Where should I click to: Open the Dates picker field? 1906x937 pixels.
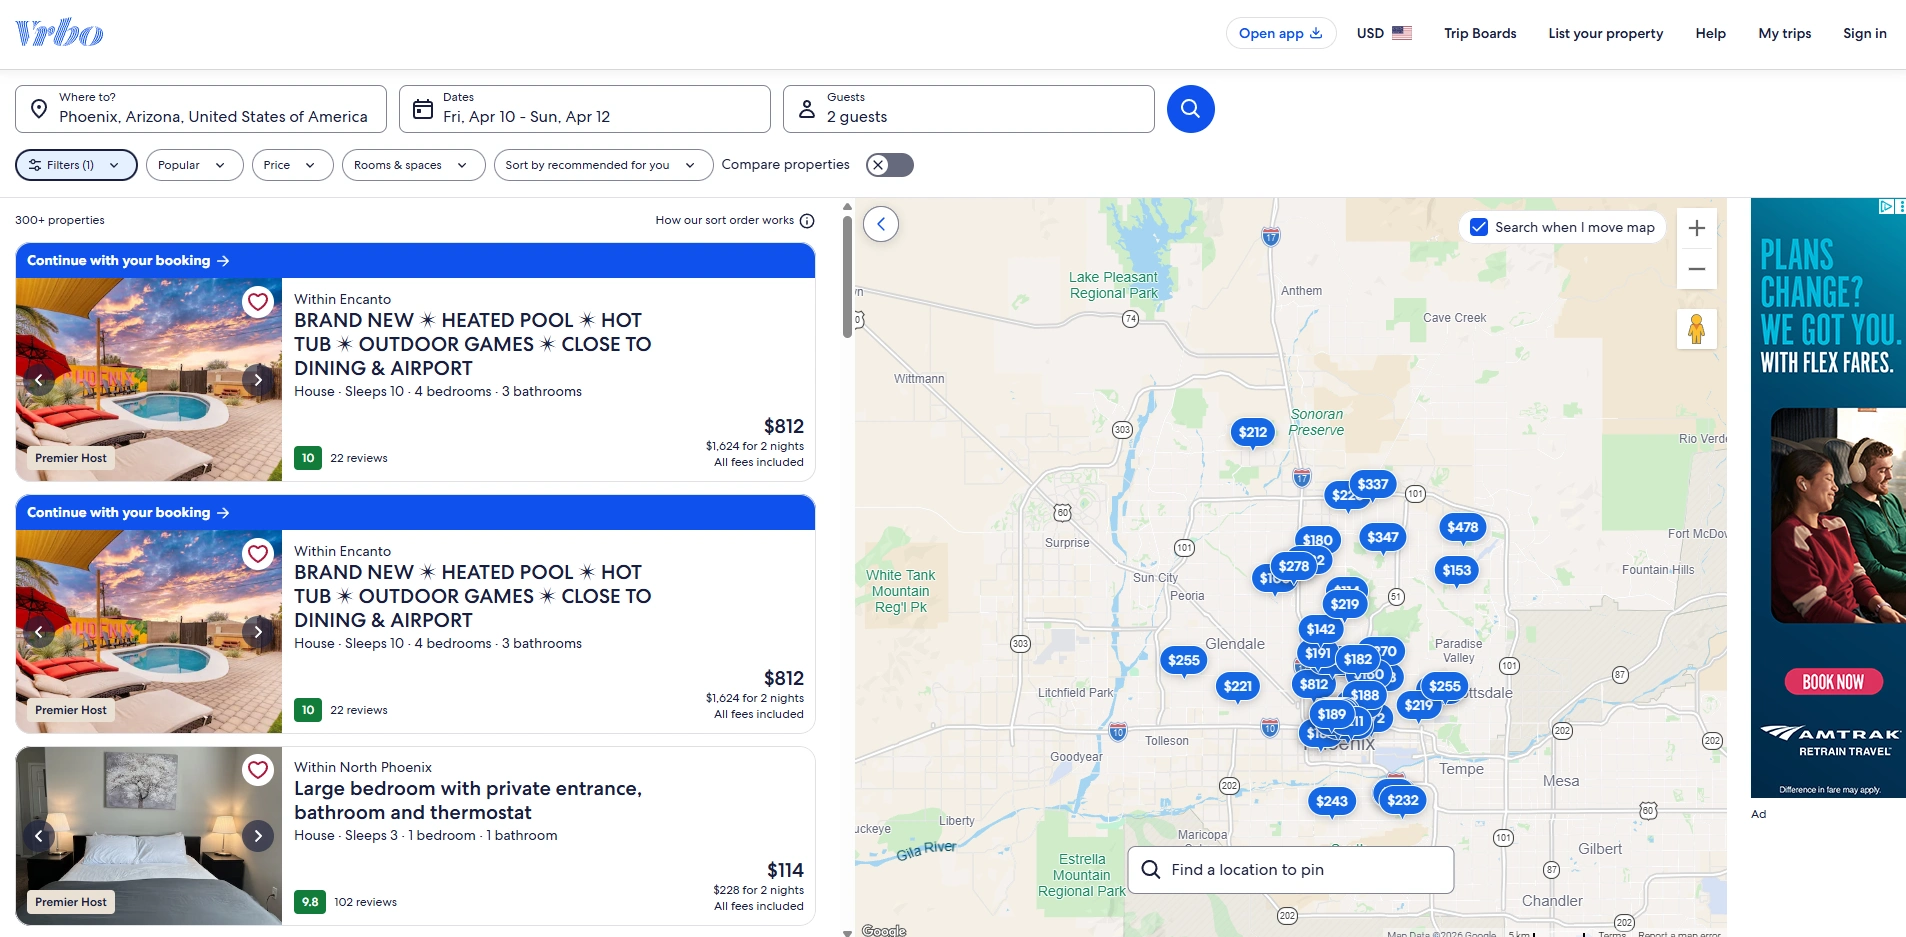pyautogui.click(x=584, y=109)
